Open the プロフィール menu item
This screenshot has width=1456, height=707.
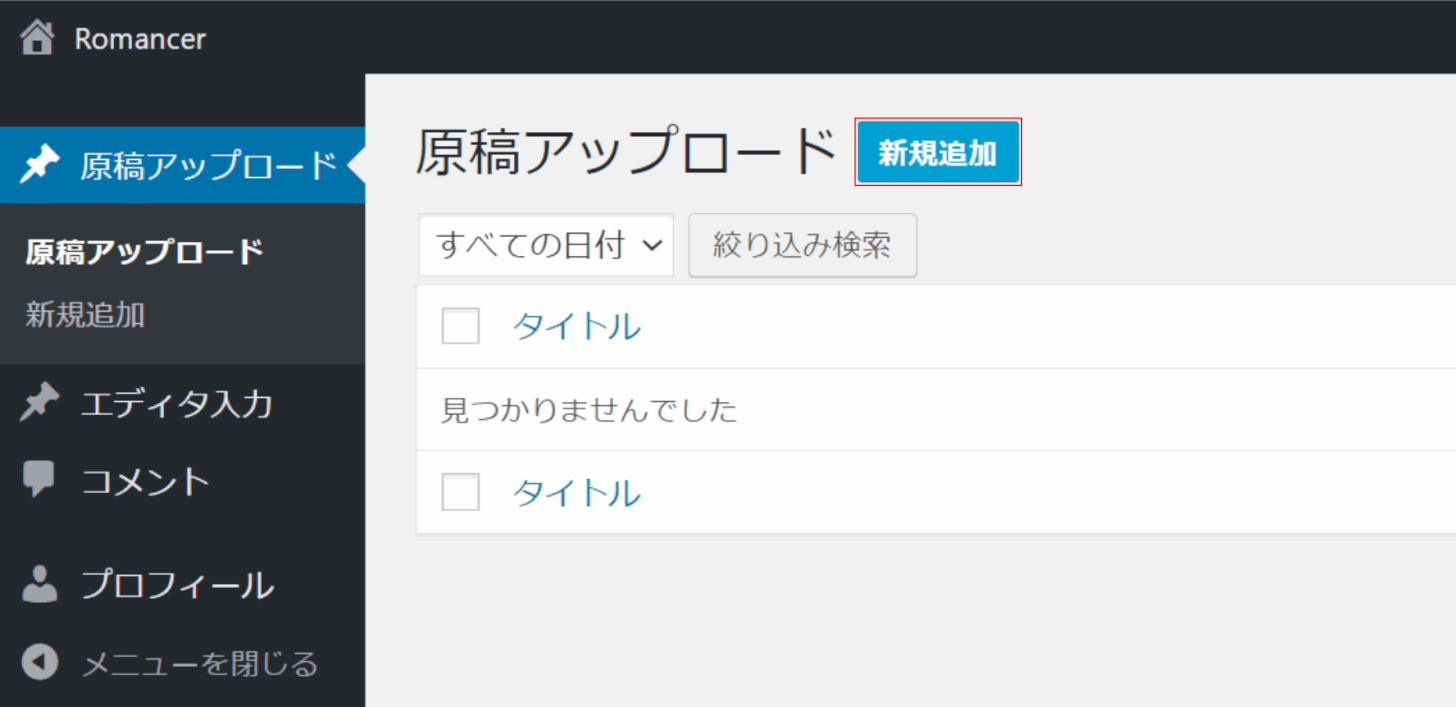click(177, 585)
